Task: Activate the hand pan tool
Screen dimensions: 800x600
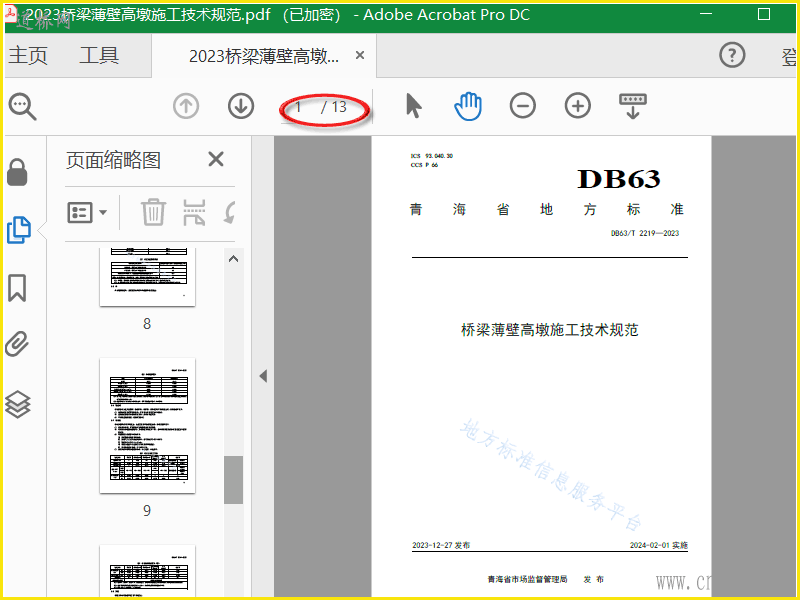Action: 468,106
